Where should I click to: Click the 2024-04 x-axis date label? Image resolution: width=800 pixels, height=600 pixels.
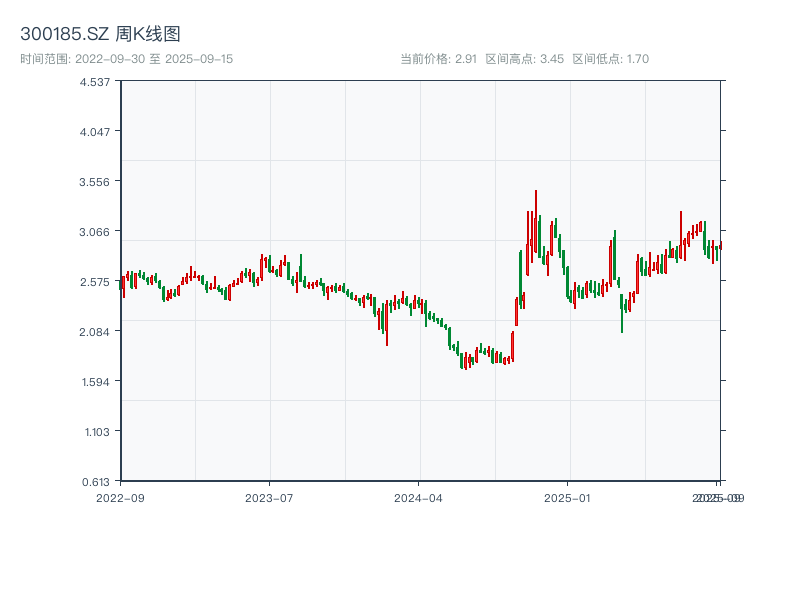419,497
